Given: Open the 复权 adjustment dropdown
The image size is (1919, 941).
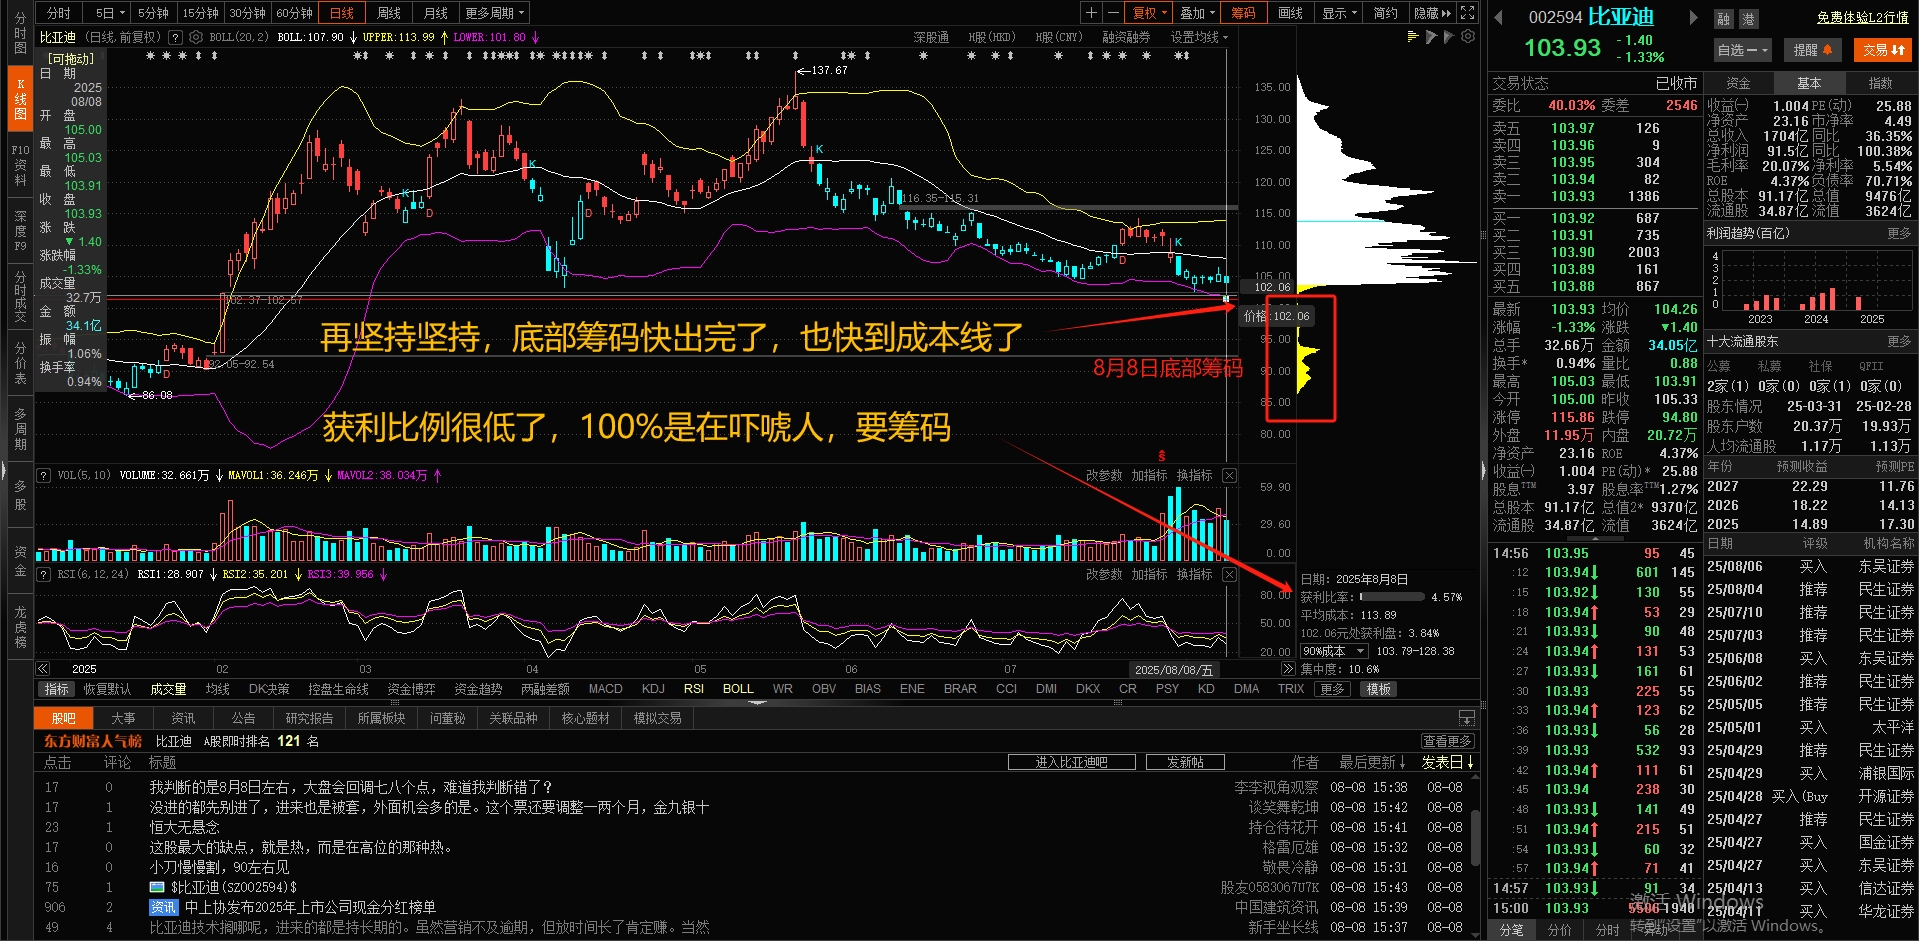Looking at the screenshot, I should tap(1149, 13).
